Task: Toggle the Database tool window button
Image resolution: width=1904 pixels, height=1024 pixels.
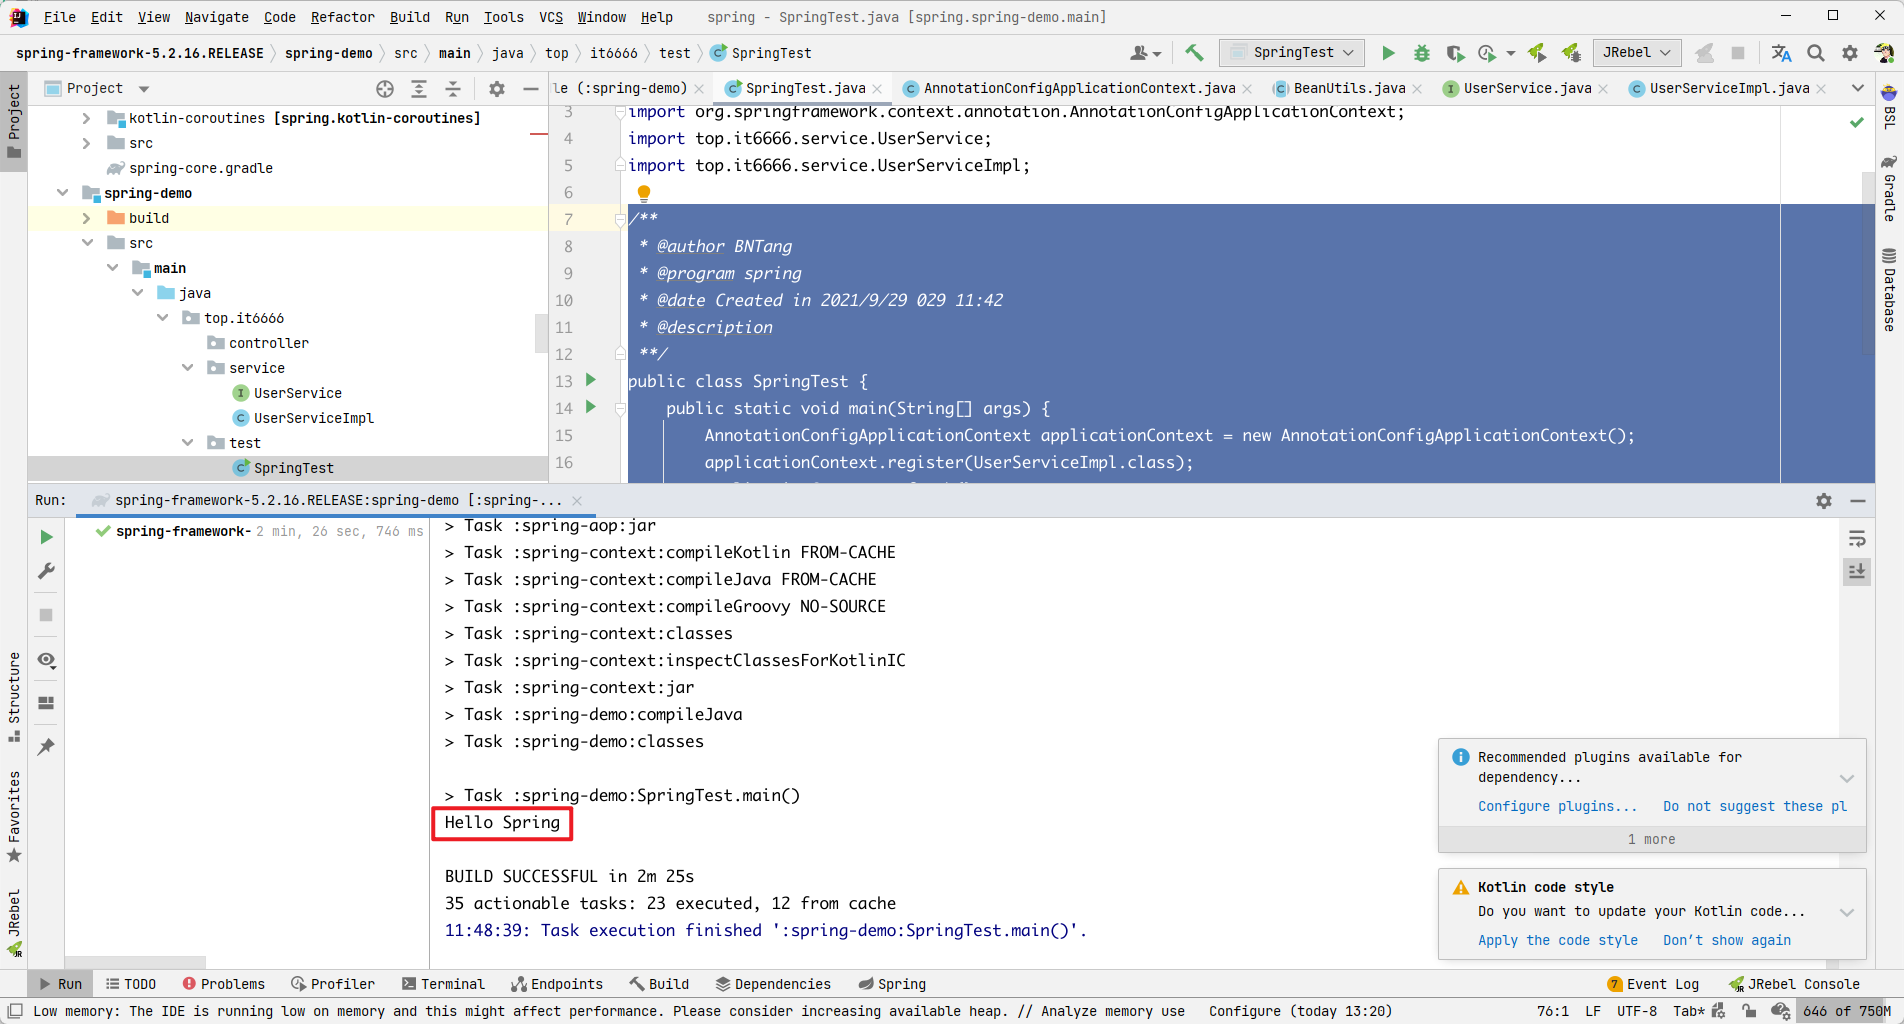Action: (x=1889, y=290)
